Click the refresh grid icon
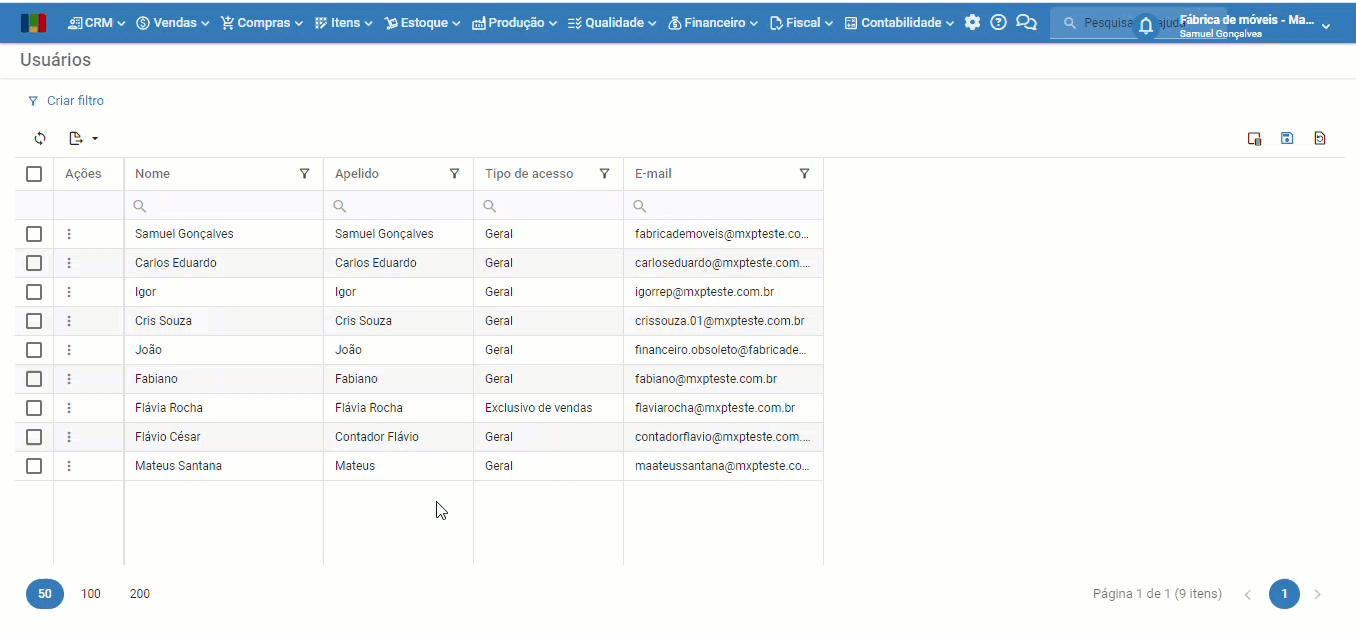This screenshot has width=1356, height=636. click(40, 138)
